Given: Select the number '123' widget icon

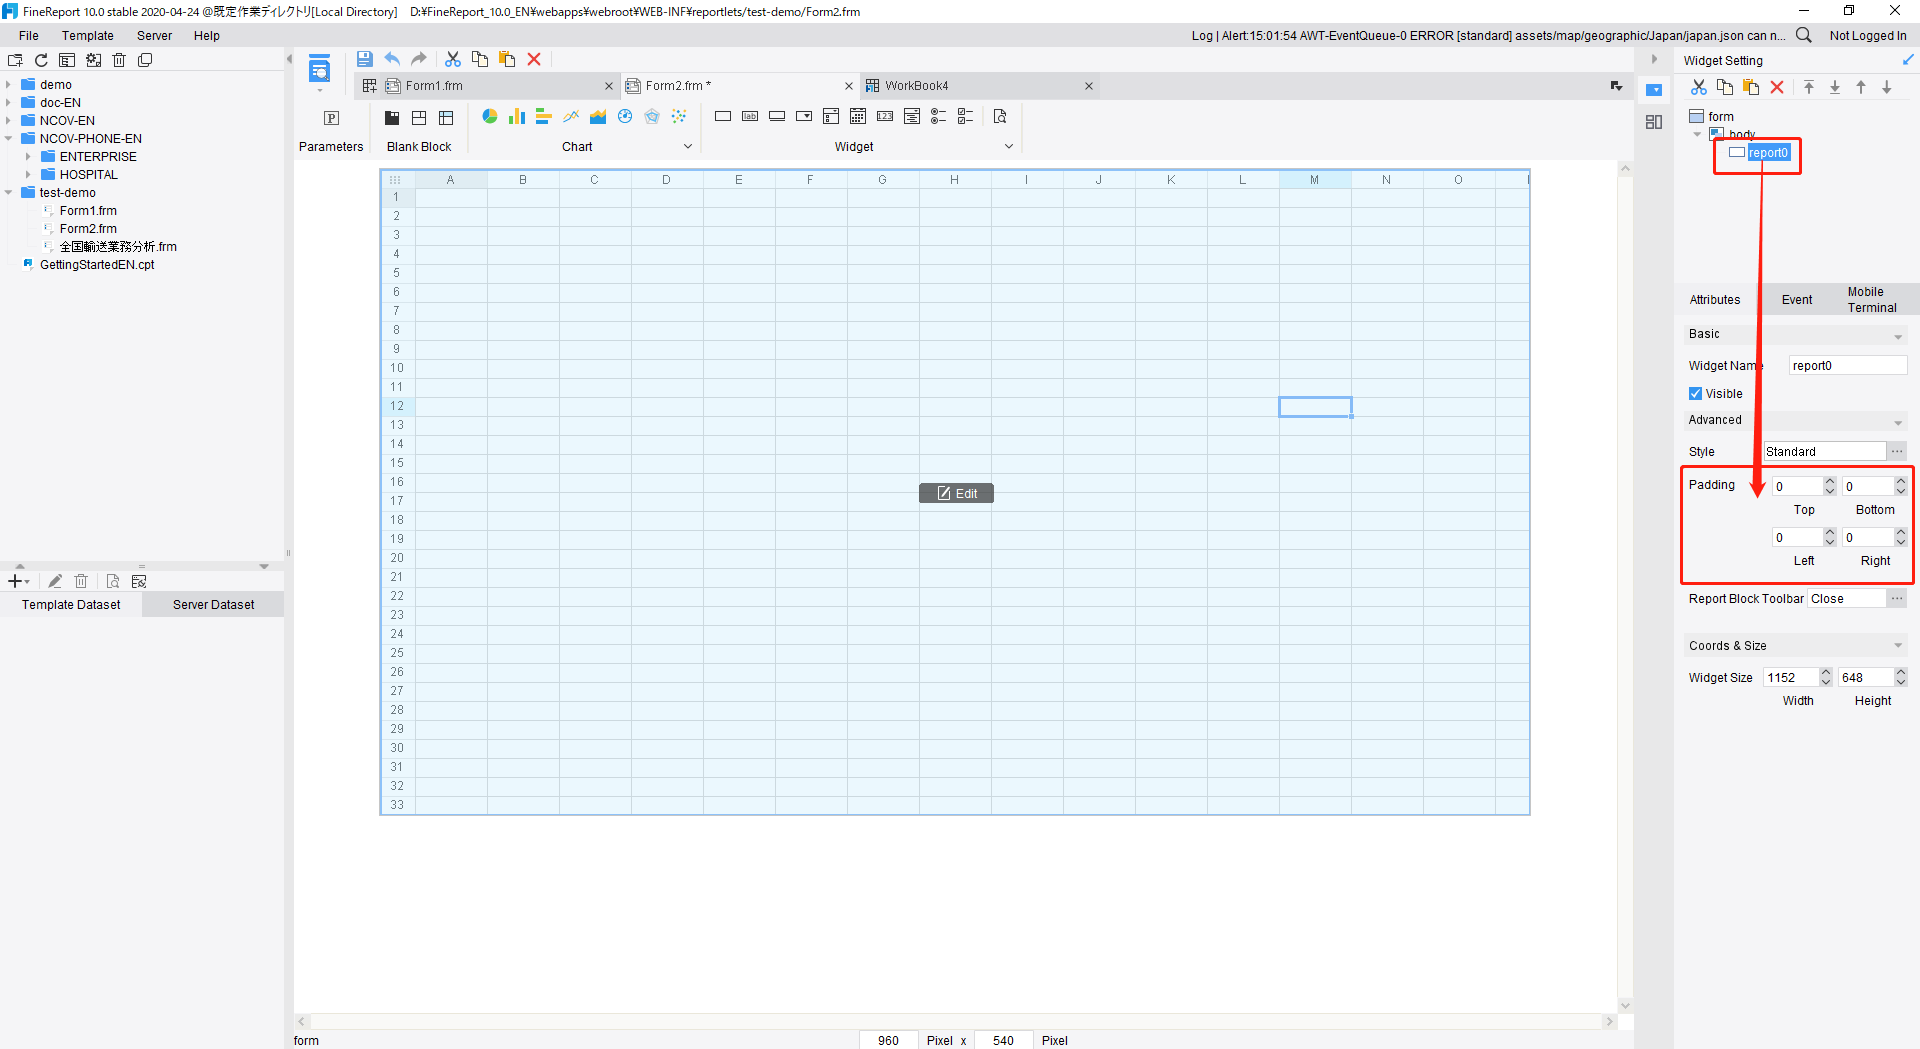Looking at the screenshot, I should click(885, 117).
